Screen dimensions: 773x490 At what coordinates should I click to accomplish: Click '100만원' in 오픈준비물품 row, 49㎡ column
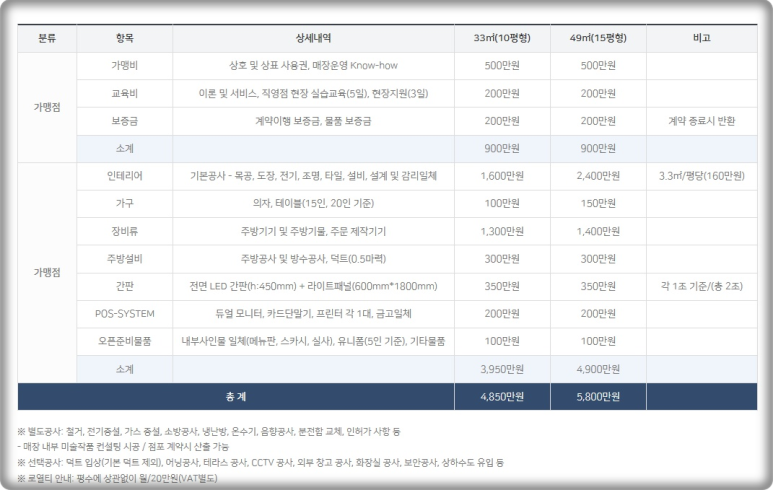pyautogui.click(x=598, y=341)
